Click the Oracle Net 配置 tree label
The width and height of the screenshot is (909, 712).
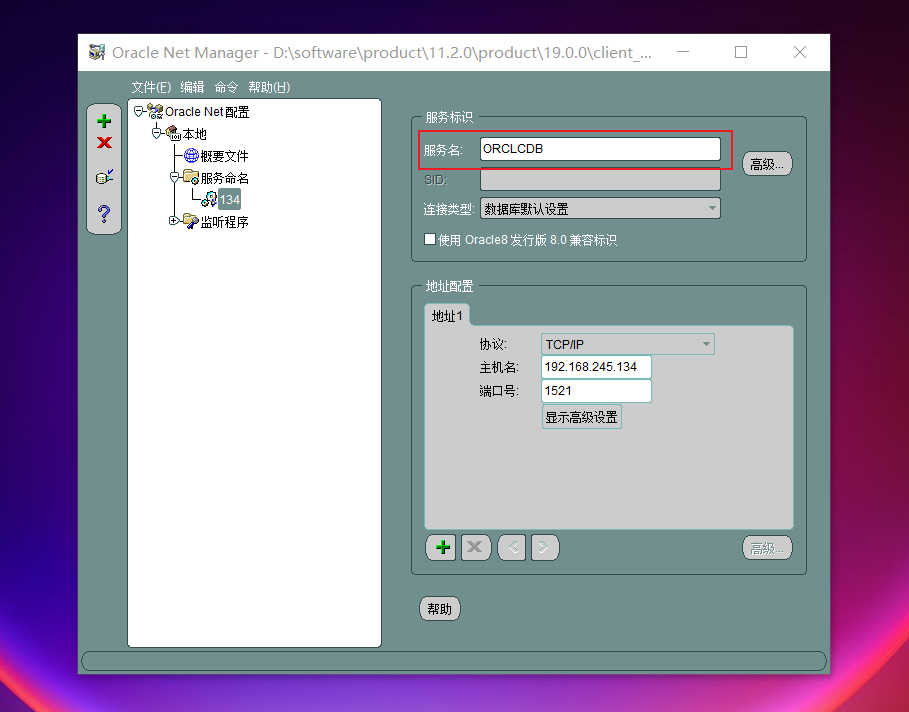tap(207, 111)
